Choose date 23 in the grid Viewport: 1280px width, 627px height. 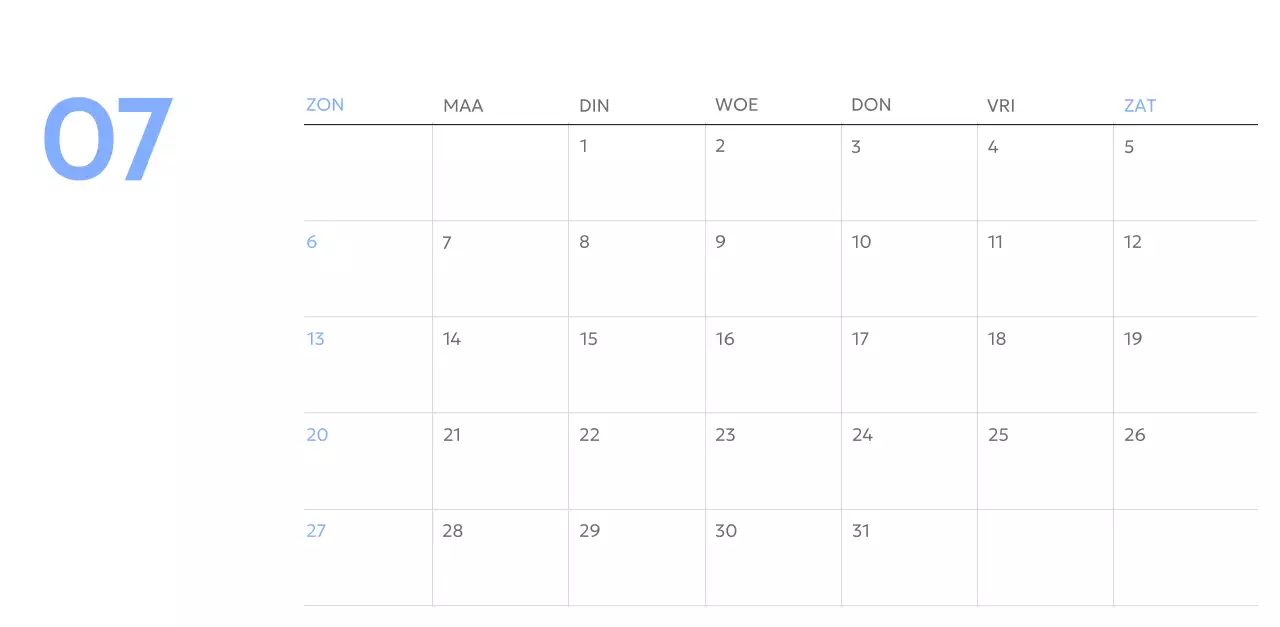pos(725,435)
